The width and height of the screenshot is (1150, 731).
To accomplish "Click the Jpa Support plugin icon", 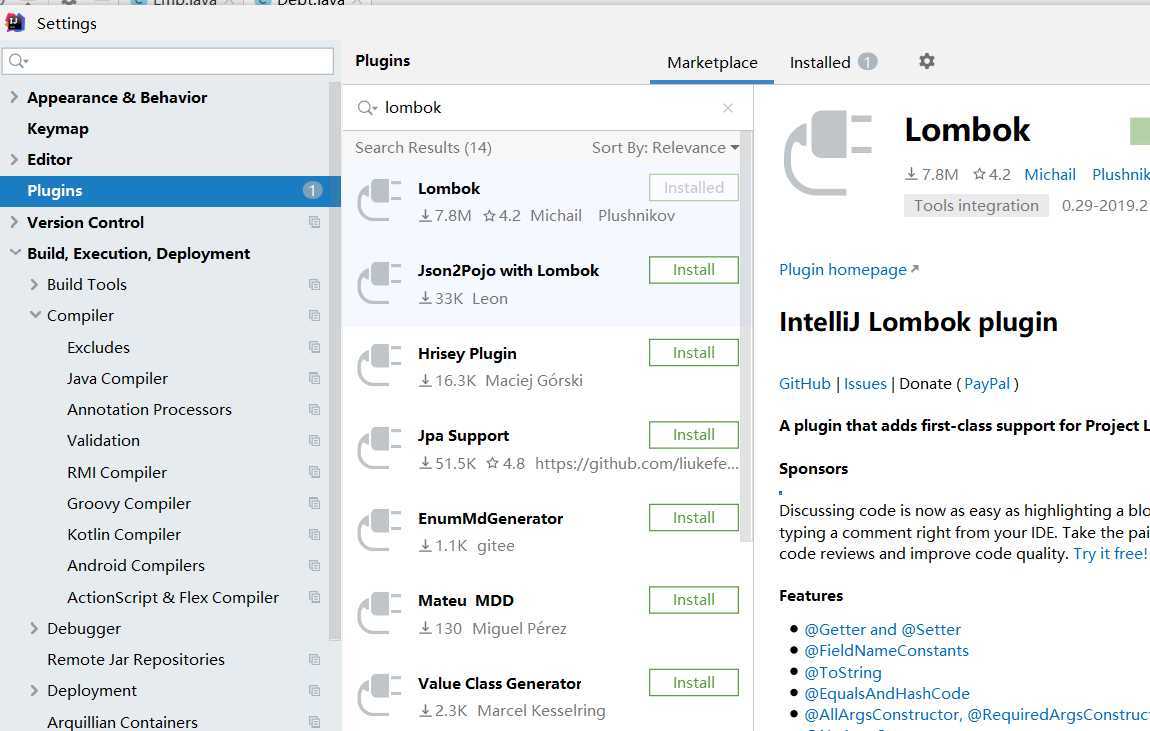I will click(x=379, y=448).
